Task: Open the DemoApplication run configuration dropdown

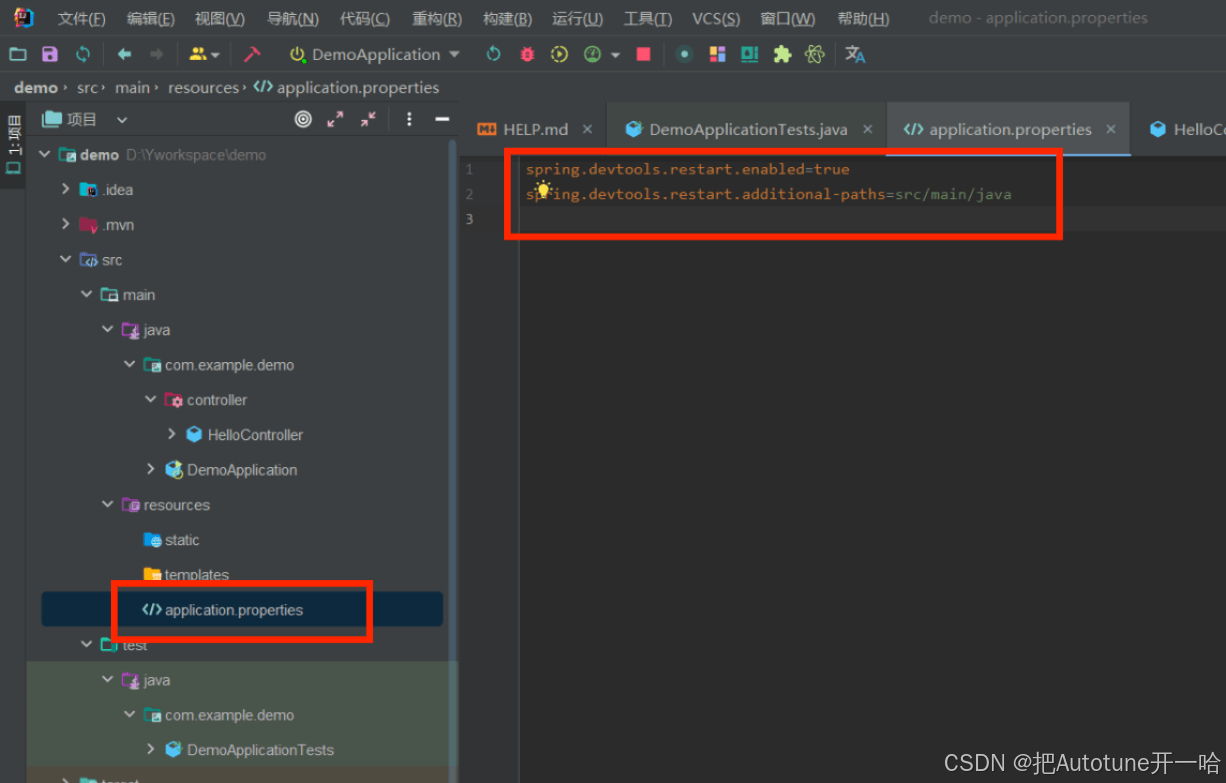Action: 454,54
